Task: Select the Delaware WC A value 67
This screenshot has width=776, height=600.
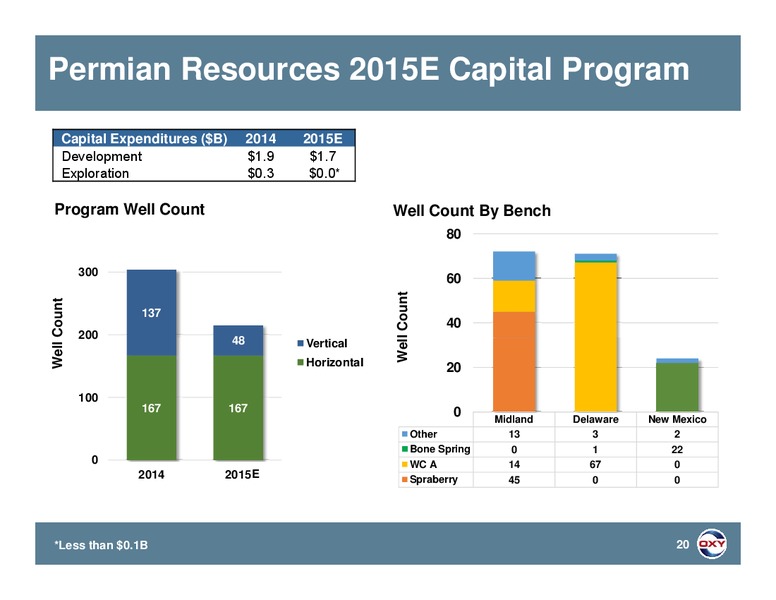Action: click(x=595, y=464)
